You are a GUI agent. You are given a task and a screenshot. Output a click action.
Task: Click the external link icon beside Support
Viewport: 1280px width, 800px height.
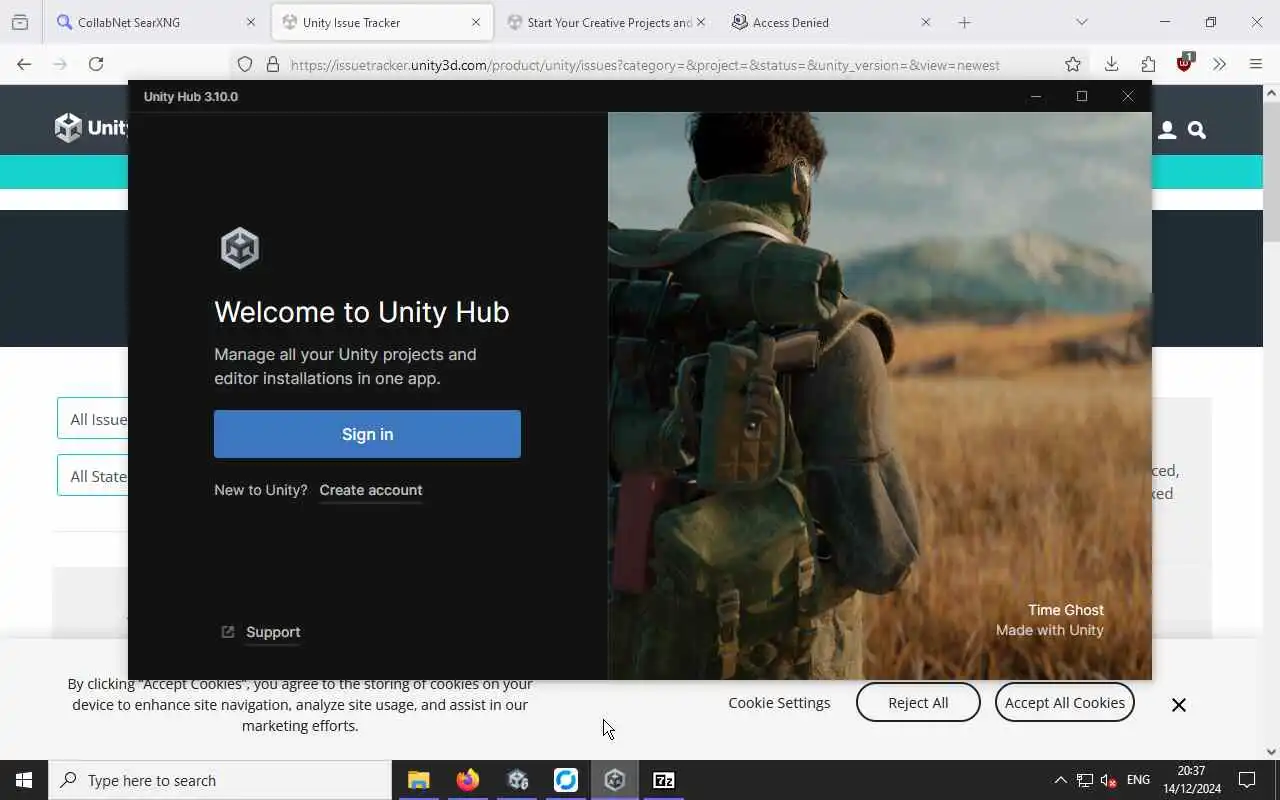(x=228, y=632)
